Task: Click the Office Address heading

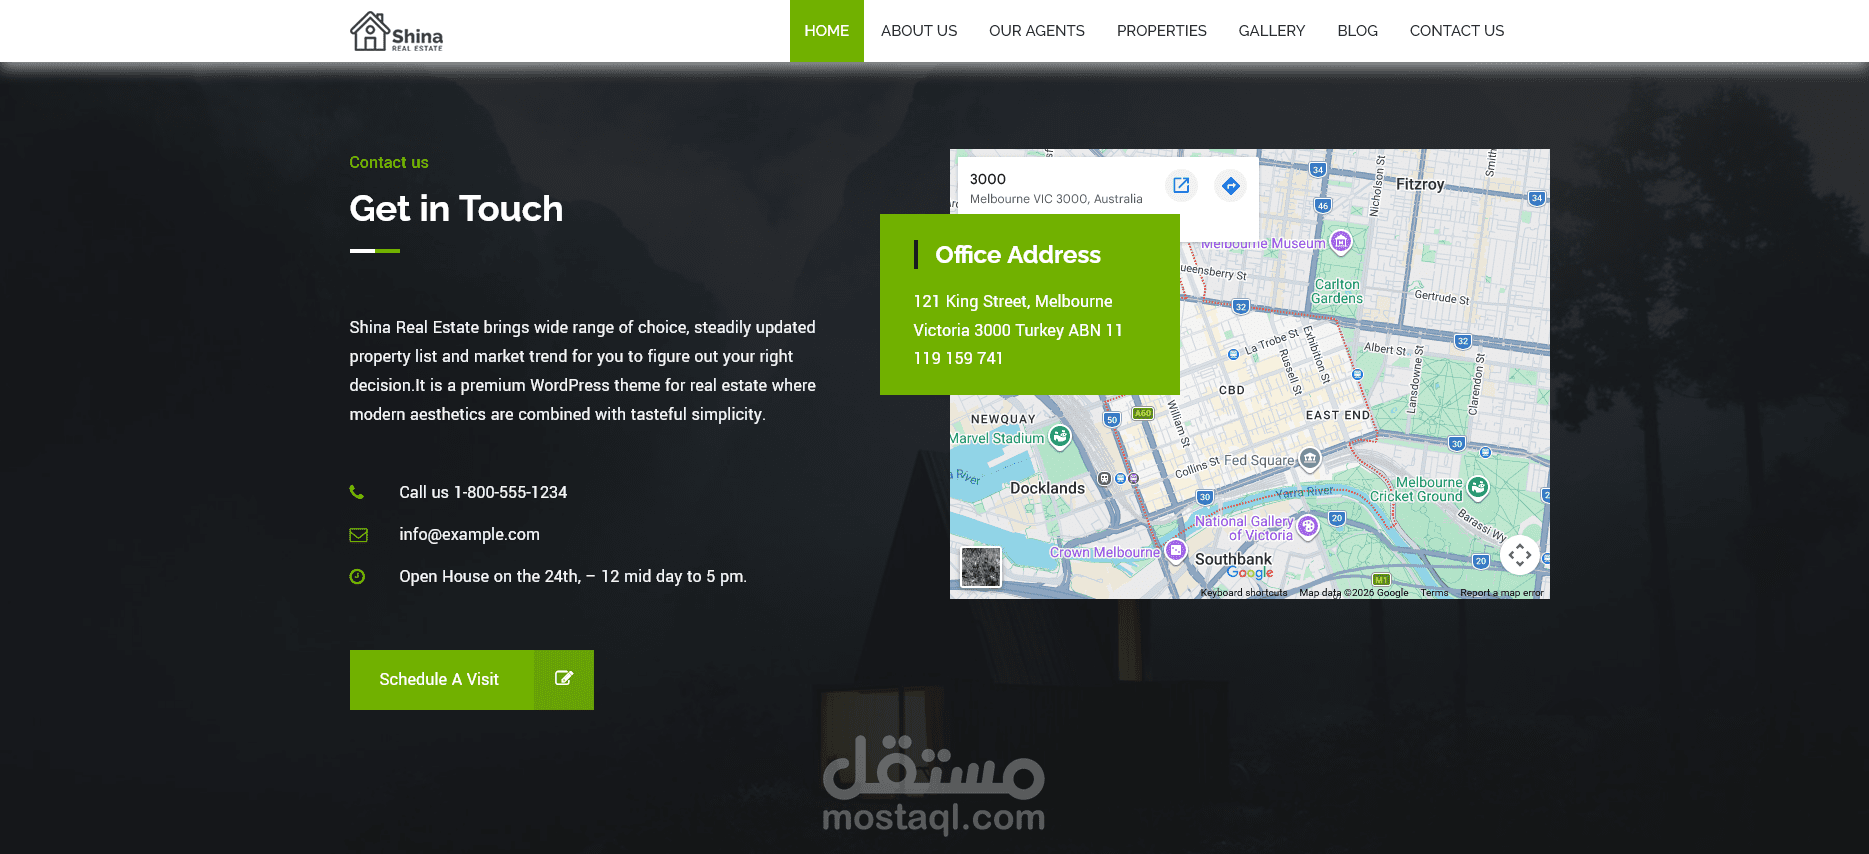Action: pyautogui.click(x=1018, y=255)
